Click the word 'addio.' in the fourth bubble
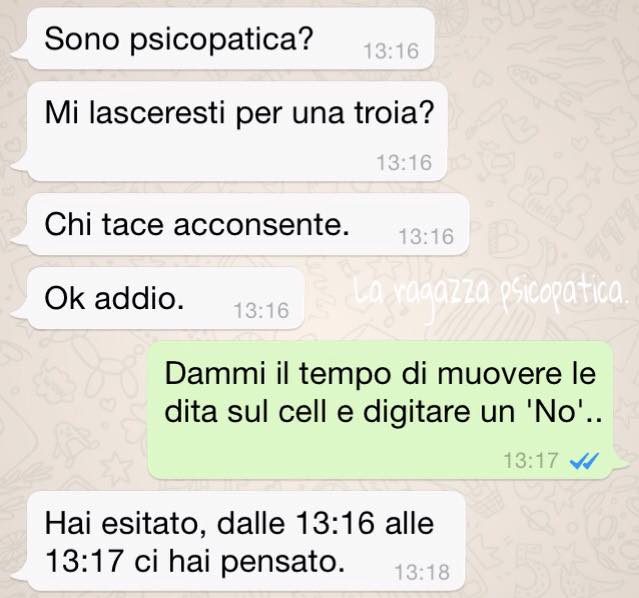The height and width of the screenshot is (598, 639). click(139, 298)
